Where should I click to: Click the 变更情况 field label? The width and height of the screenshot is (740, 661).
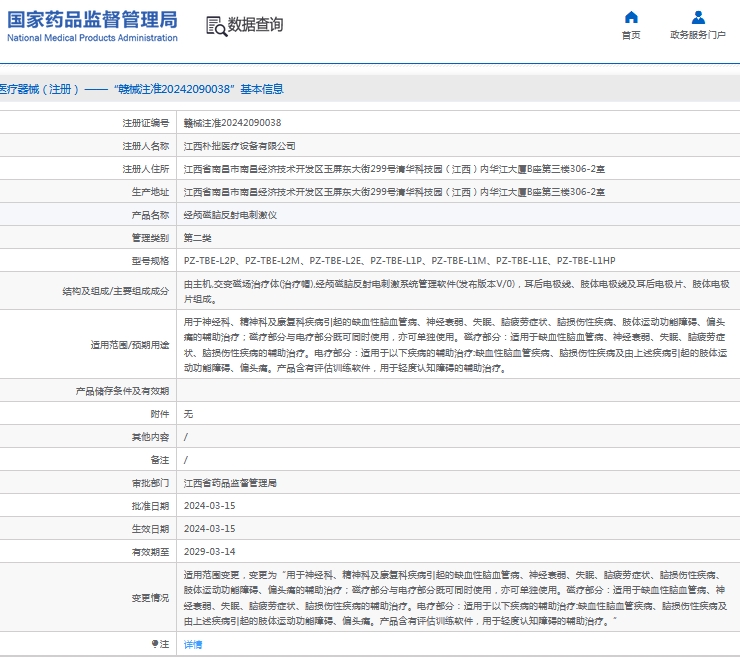point(150,598)
